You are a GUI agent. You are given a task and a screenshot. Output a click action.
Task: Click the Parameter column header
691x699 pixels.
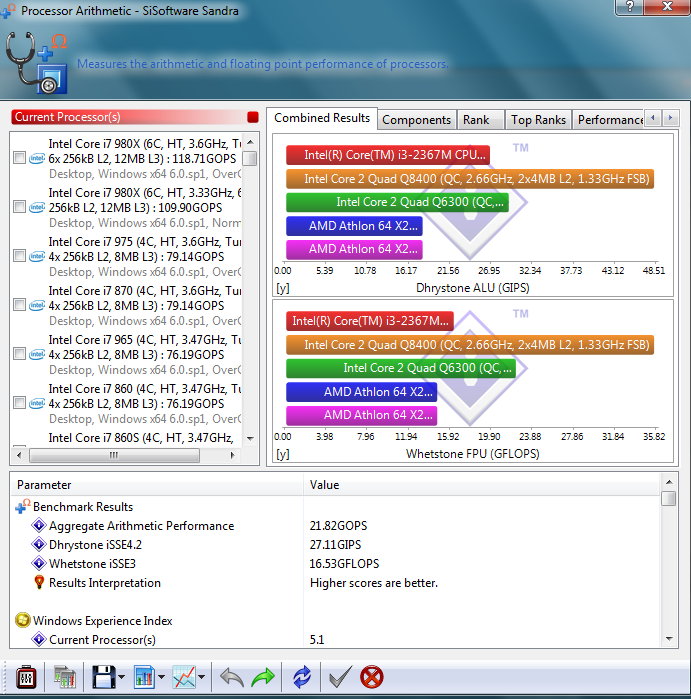click(157, 485)
